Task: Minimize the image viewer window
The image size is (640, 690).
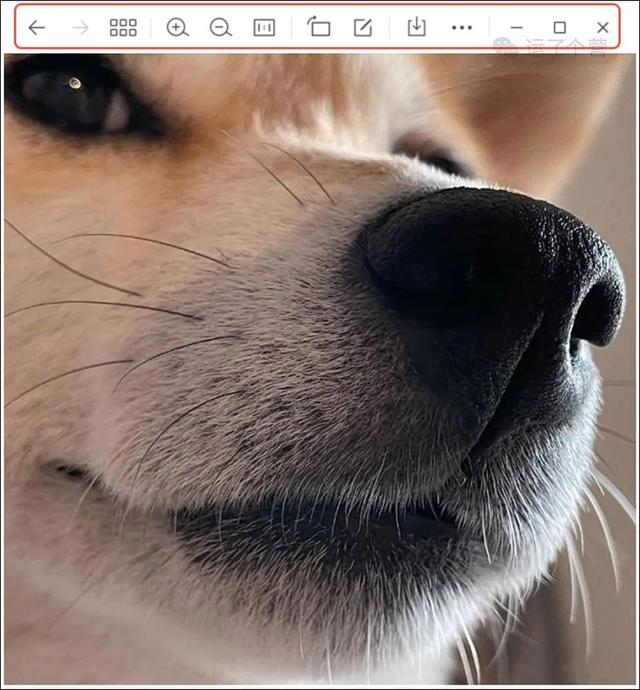Action: pos(516,28)
